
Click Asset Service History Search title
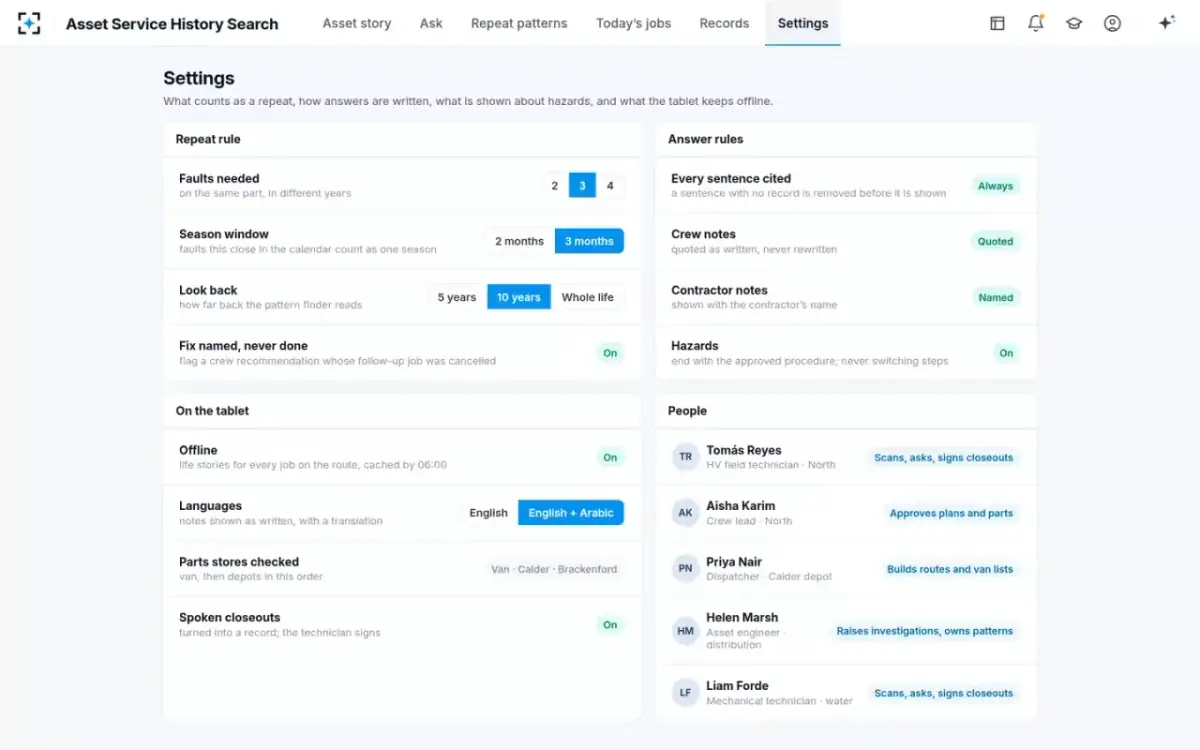172,24
